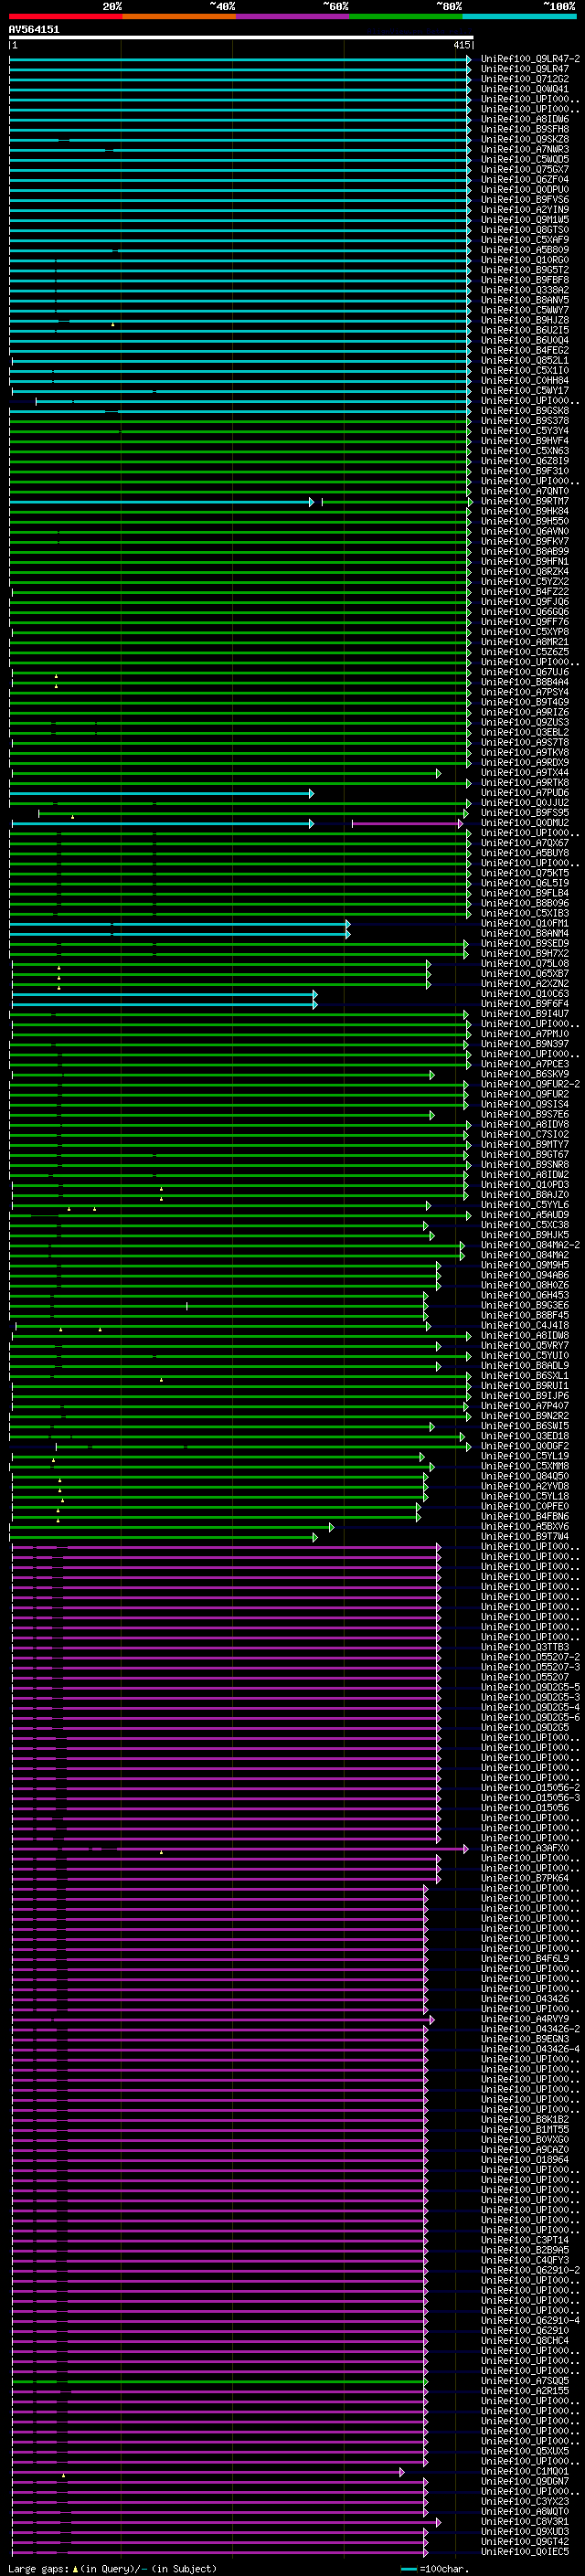Click hit label UniRef100_A7P407
The height and width of the screenshot is (2576, 585).
[525, 1407]
